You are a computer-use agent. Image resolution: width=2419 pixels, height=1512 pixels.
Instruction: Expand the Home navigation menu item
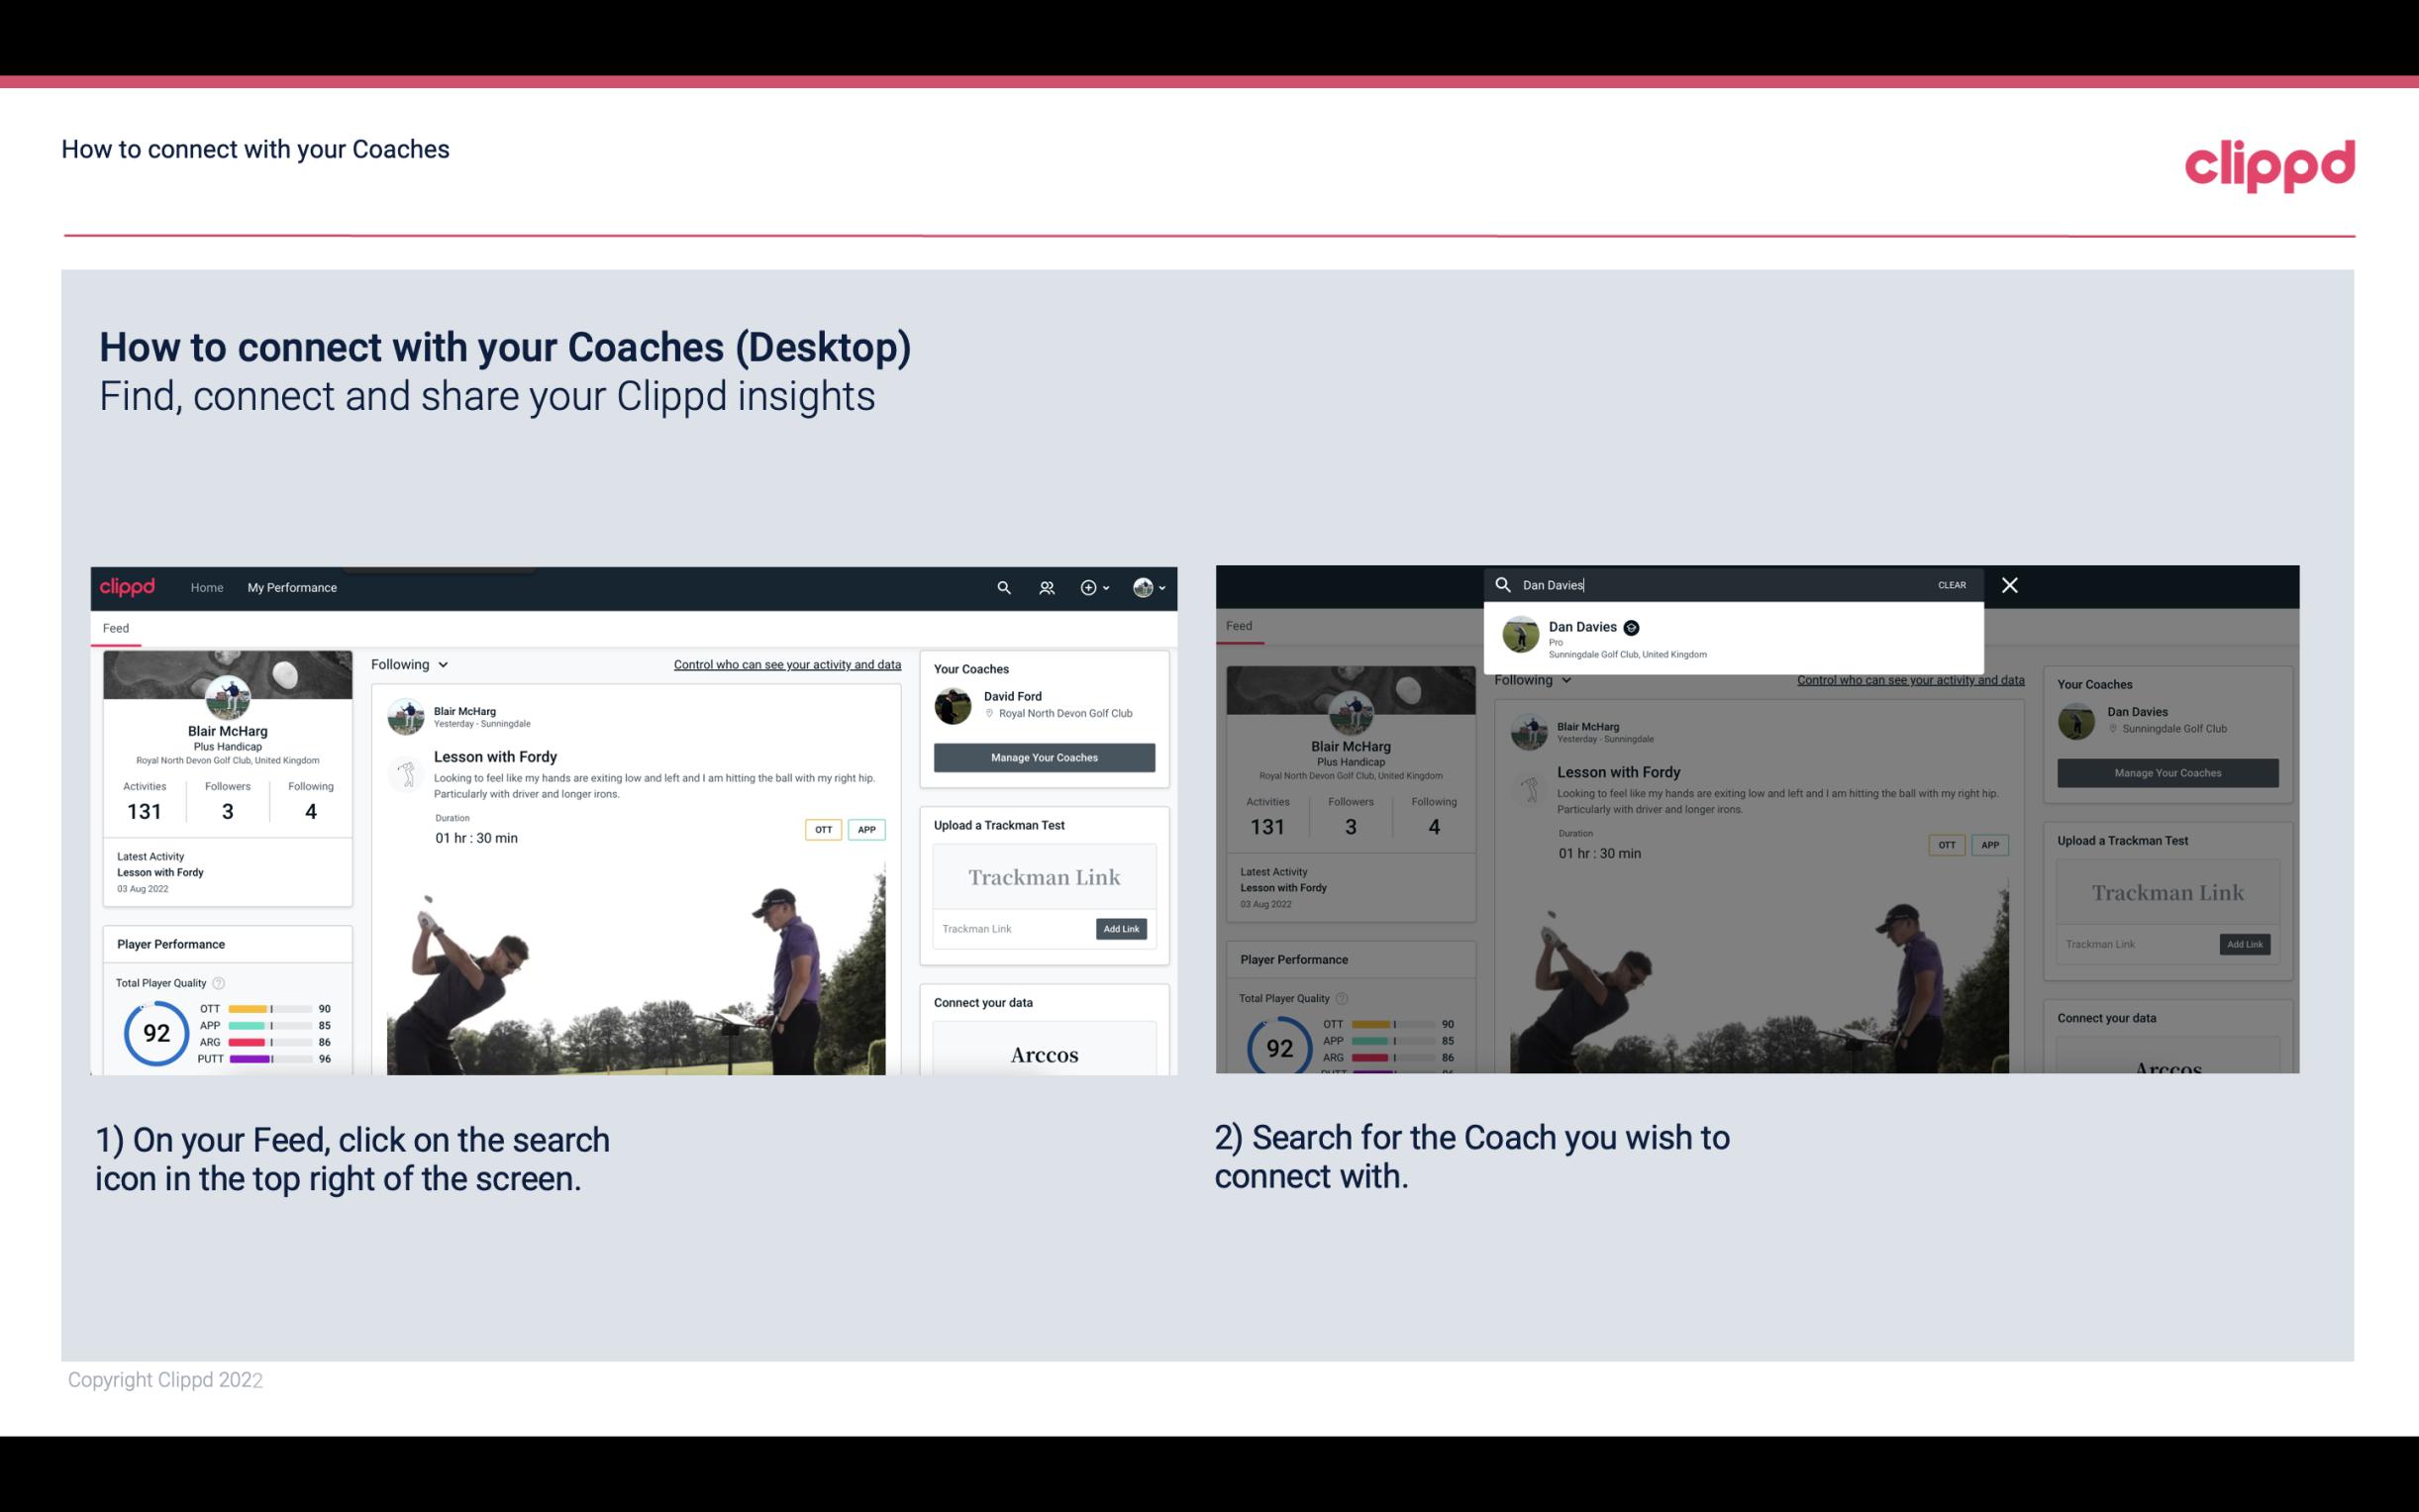point(209,587)
